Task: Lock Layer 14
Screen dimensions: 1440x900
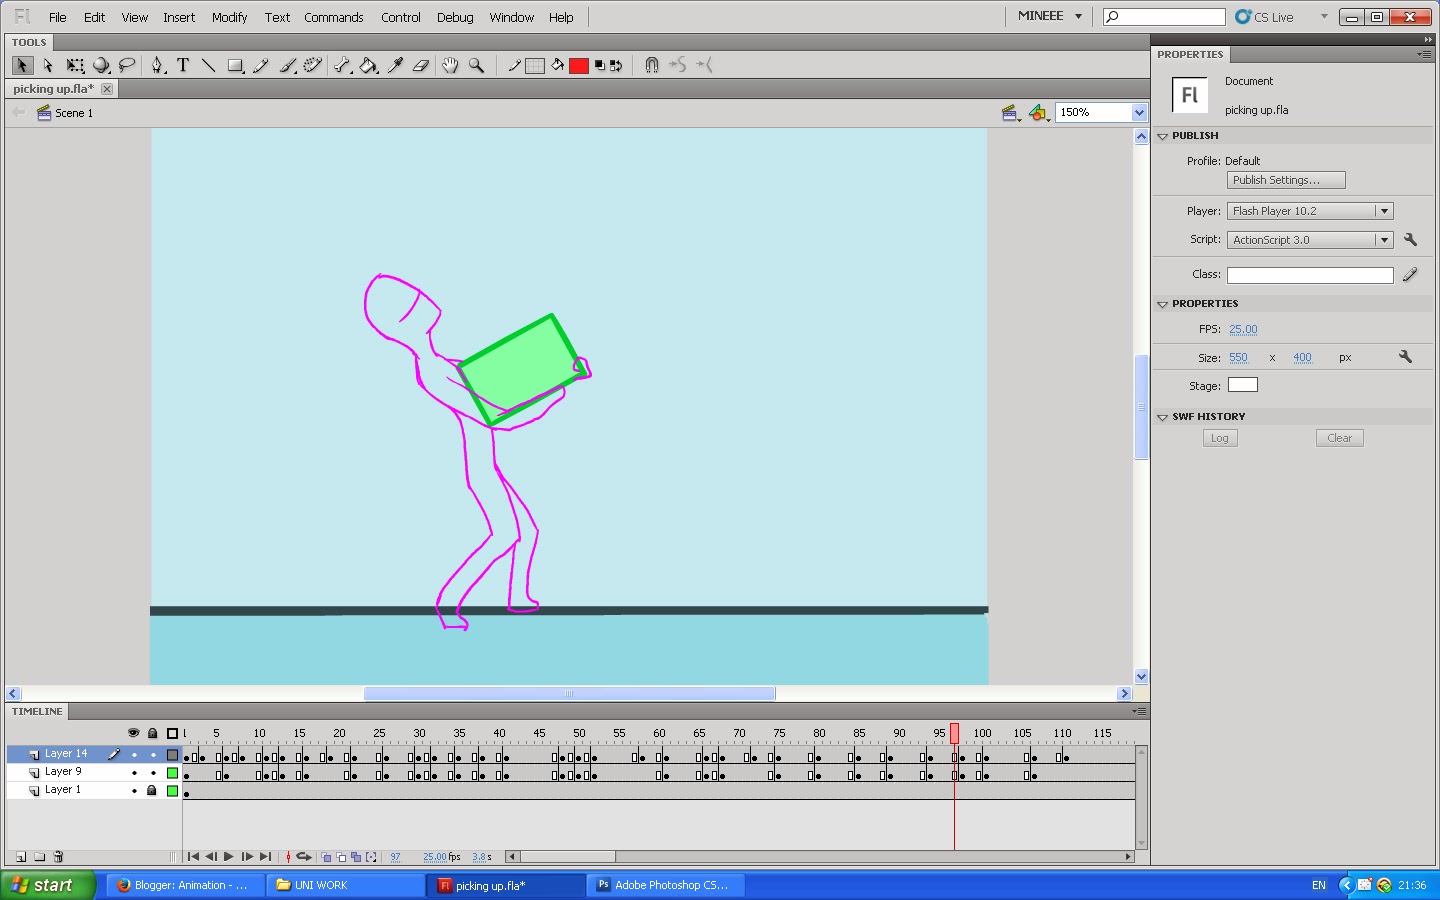Action: (x=153, y=755)
